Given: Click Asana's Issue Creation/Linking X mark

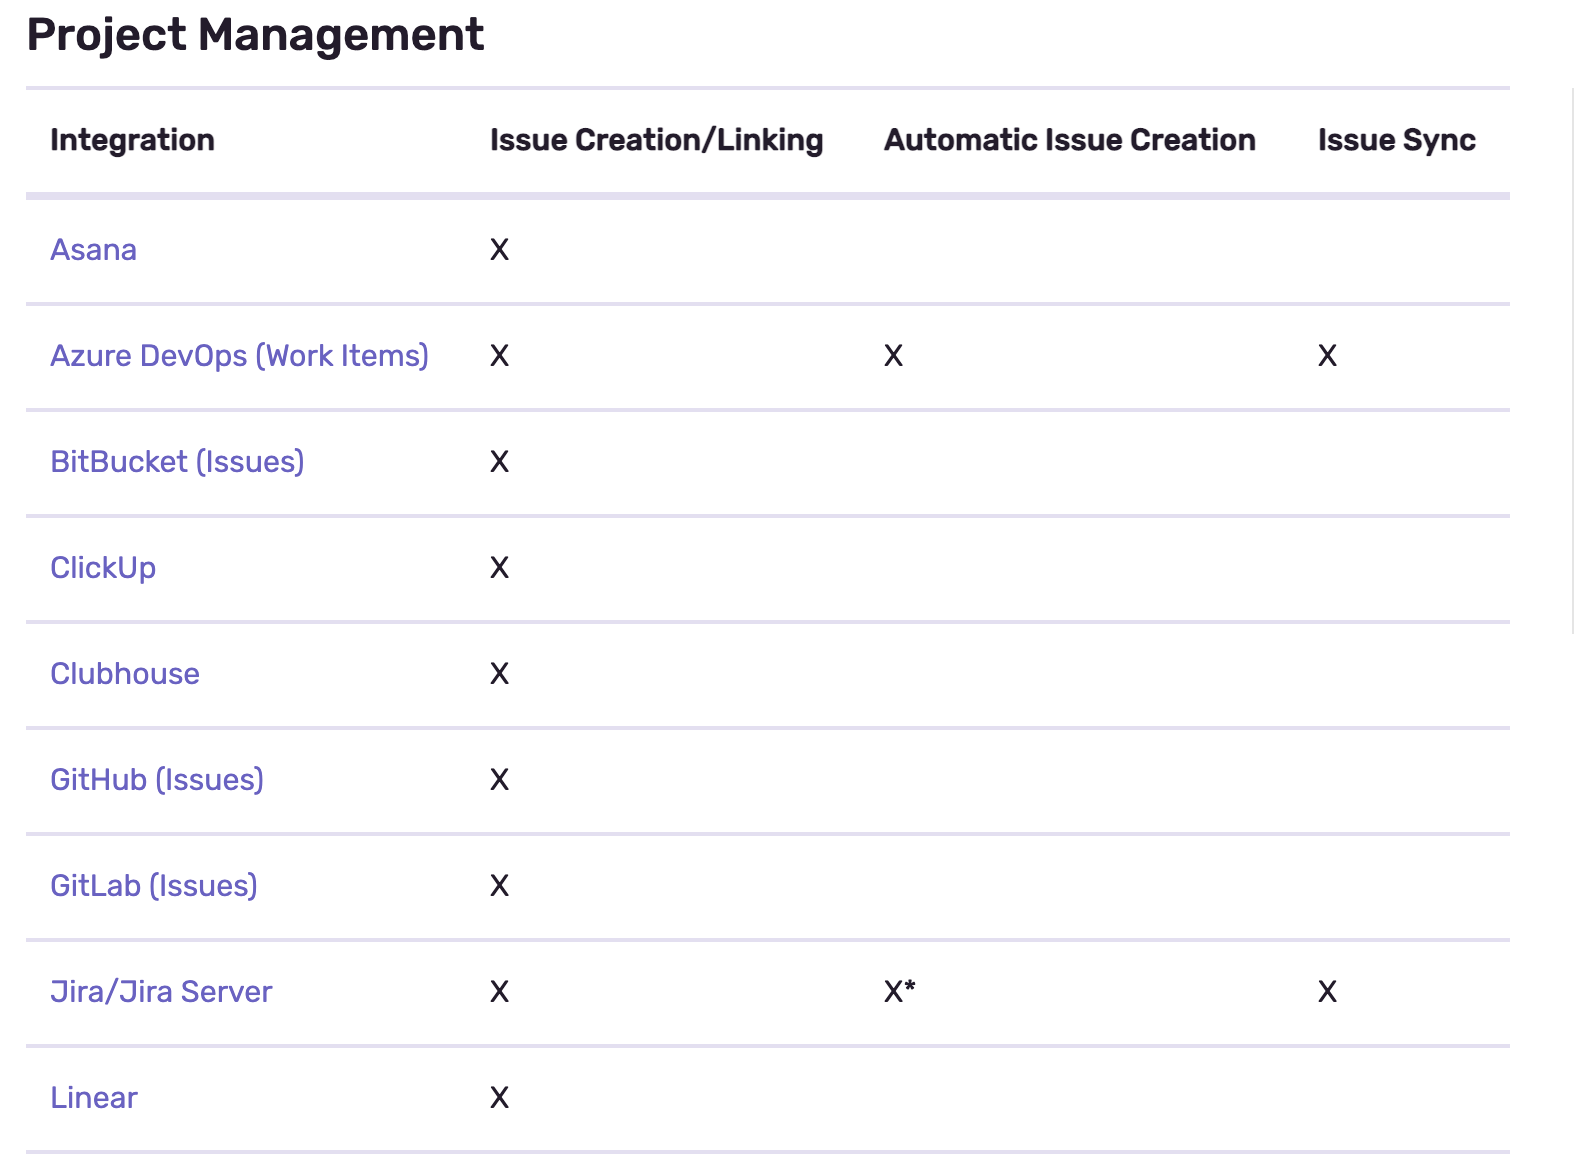Looking at the screenshot, I should pyautogui.click(x=500, y=250).
